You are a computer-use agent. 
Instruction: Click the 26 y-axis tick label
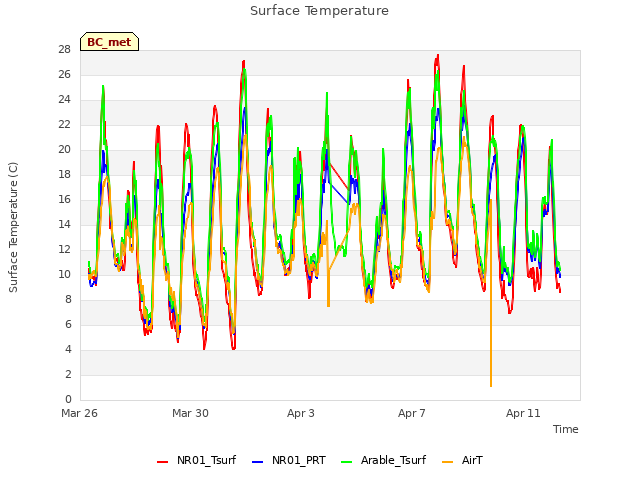[64, 74]
